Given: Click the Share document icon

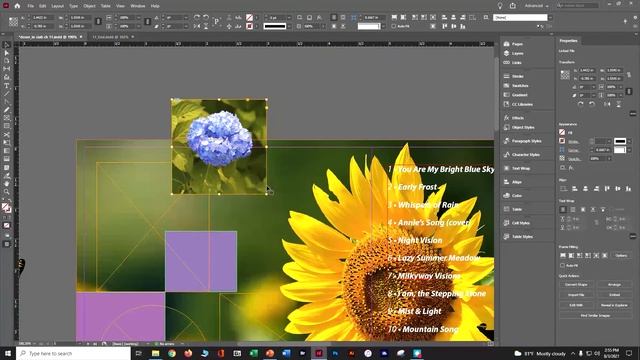Looking at the screenshot, I should (x=513, y=6).
